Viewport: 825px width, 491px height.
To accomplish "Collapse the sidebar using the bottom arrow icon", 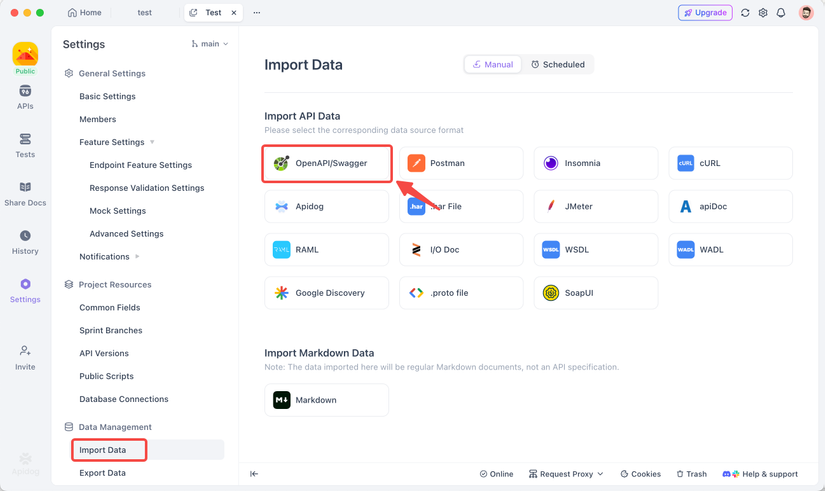I will pos(254,474).
